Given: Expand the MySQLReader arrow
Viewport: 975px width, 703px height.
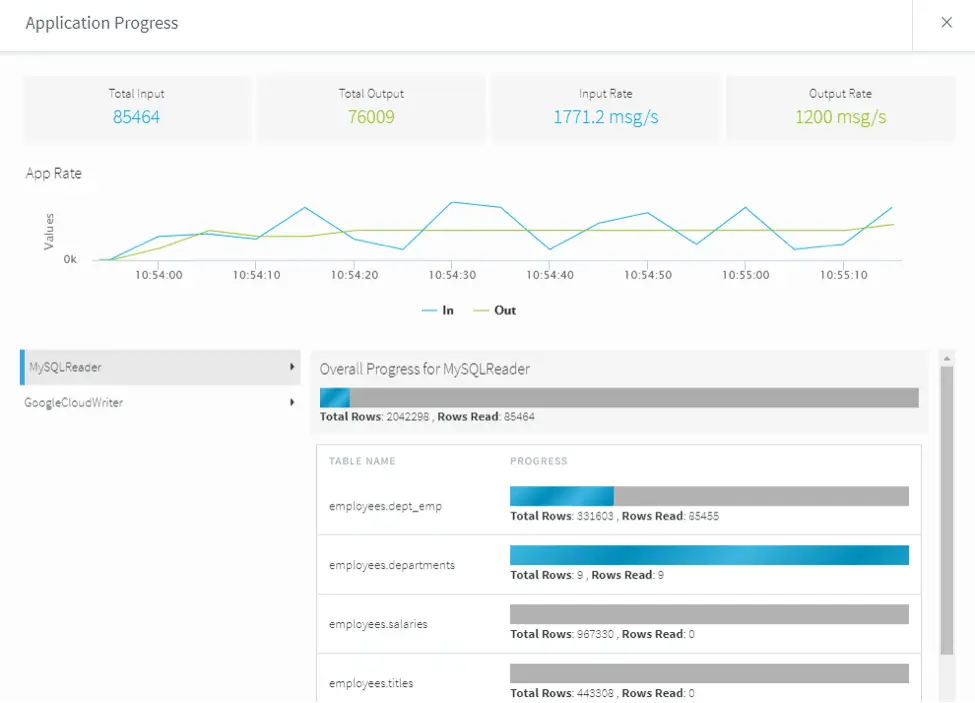Looking at the screenshot, I should point(292,367).
